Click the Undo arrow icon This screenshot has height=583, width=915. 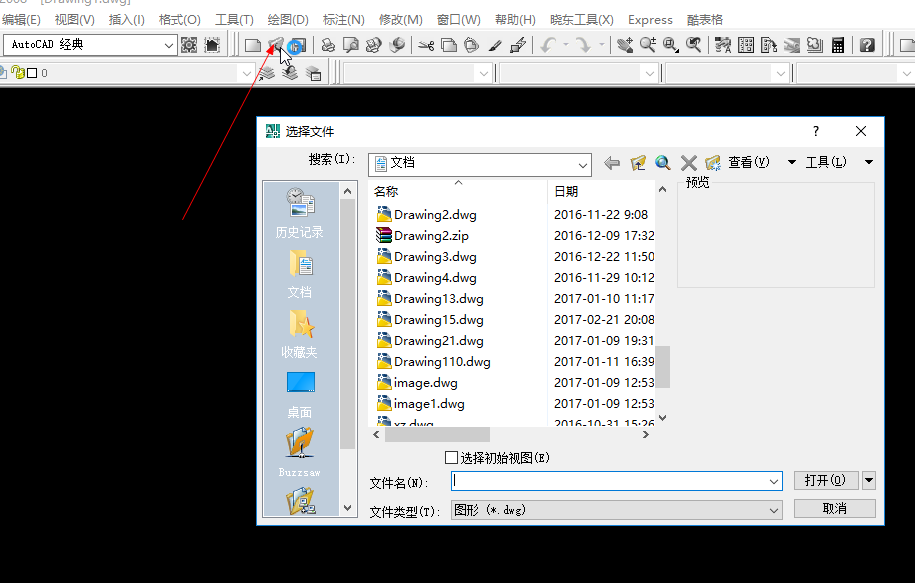(548, 45)
